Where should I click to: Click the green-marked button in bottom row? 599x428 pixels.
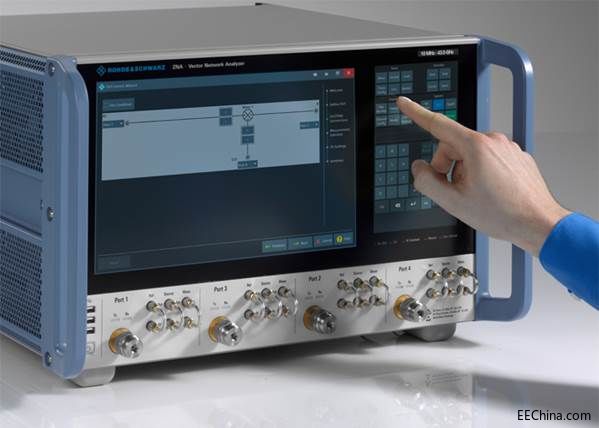tap(274, 246)
